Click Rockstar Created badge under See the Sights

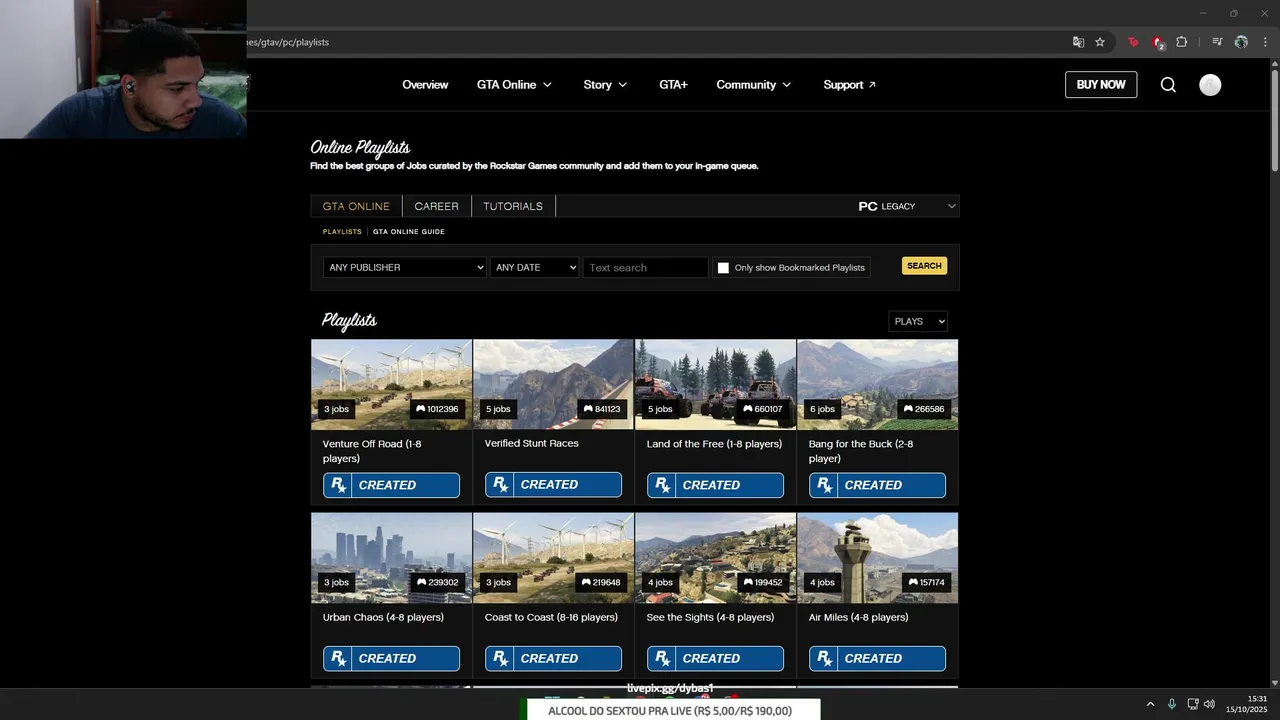715,658
